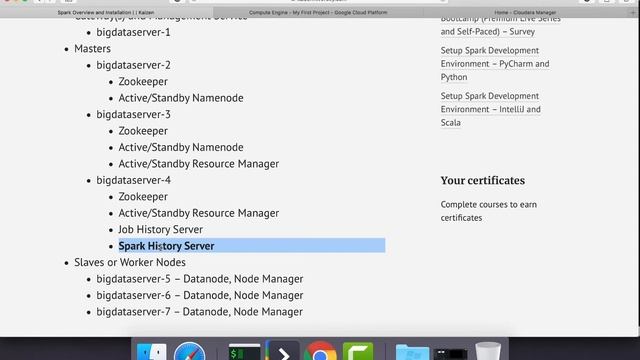The width and height of the screenshot is (640, 360).
Task: Open Setup Spark Development Environment IntelliJ link
Action: click(x=491, y=109)
